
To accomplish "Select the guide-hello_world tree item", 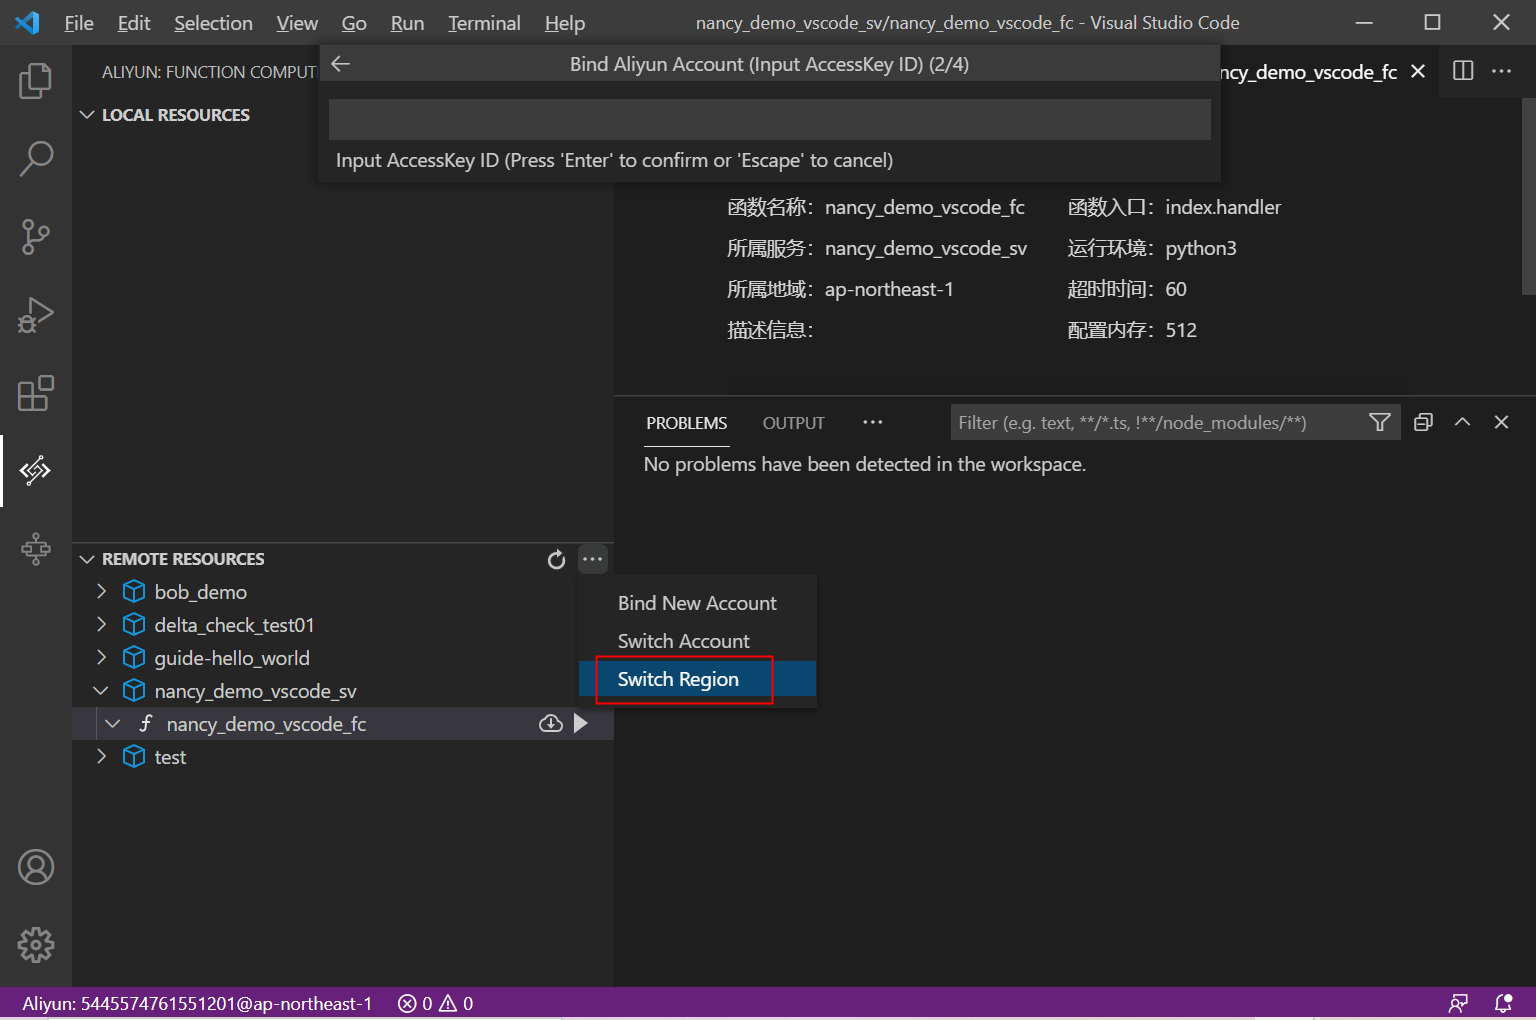I will (343, 657).
